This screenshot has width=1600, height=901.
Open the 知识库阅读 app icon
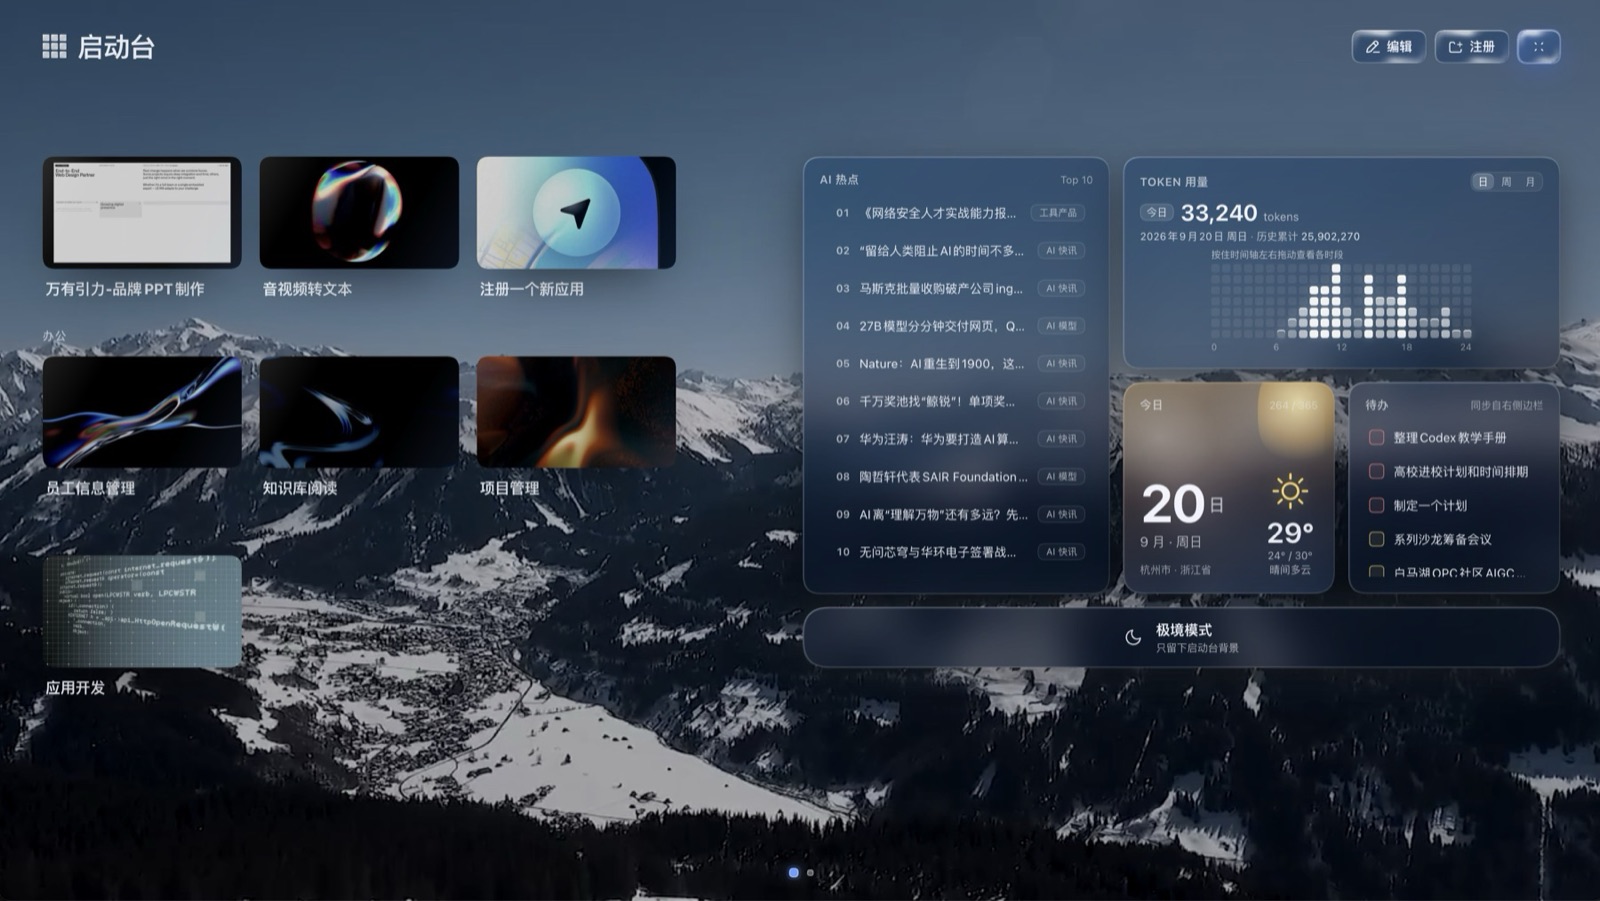[x=359, y=411]
